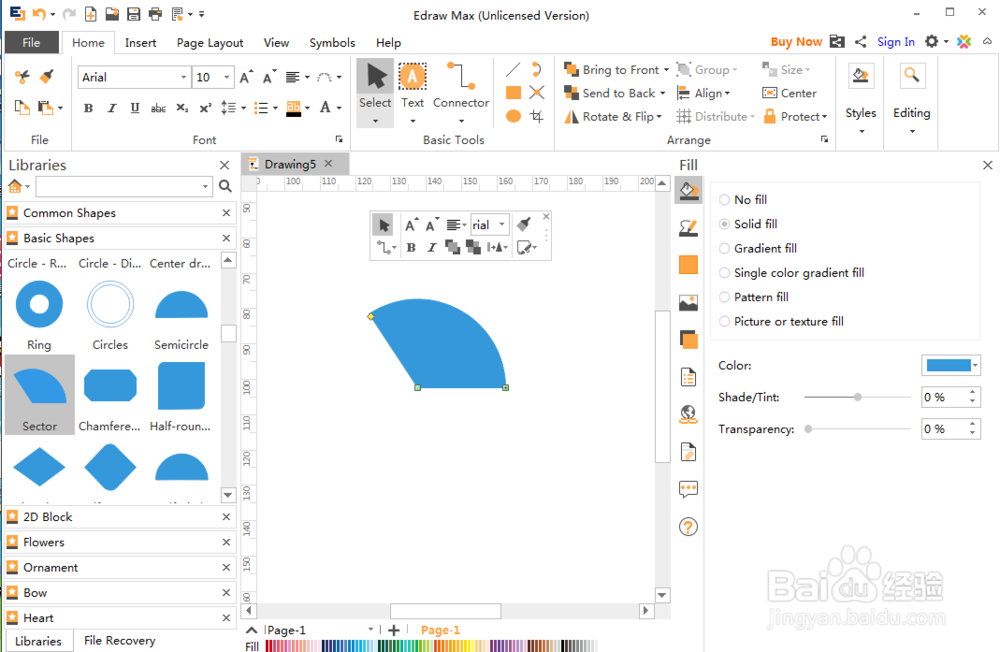Select the Pattern fill option
This screenshot has height=652, width=1000.
754,297
